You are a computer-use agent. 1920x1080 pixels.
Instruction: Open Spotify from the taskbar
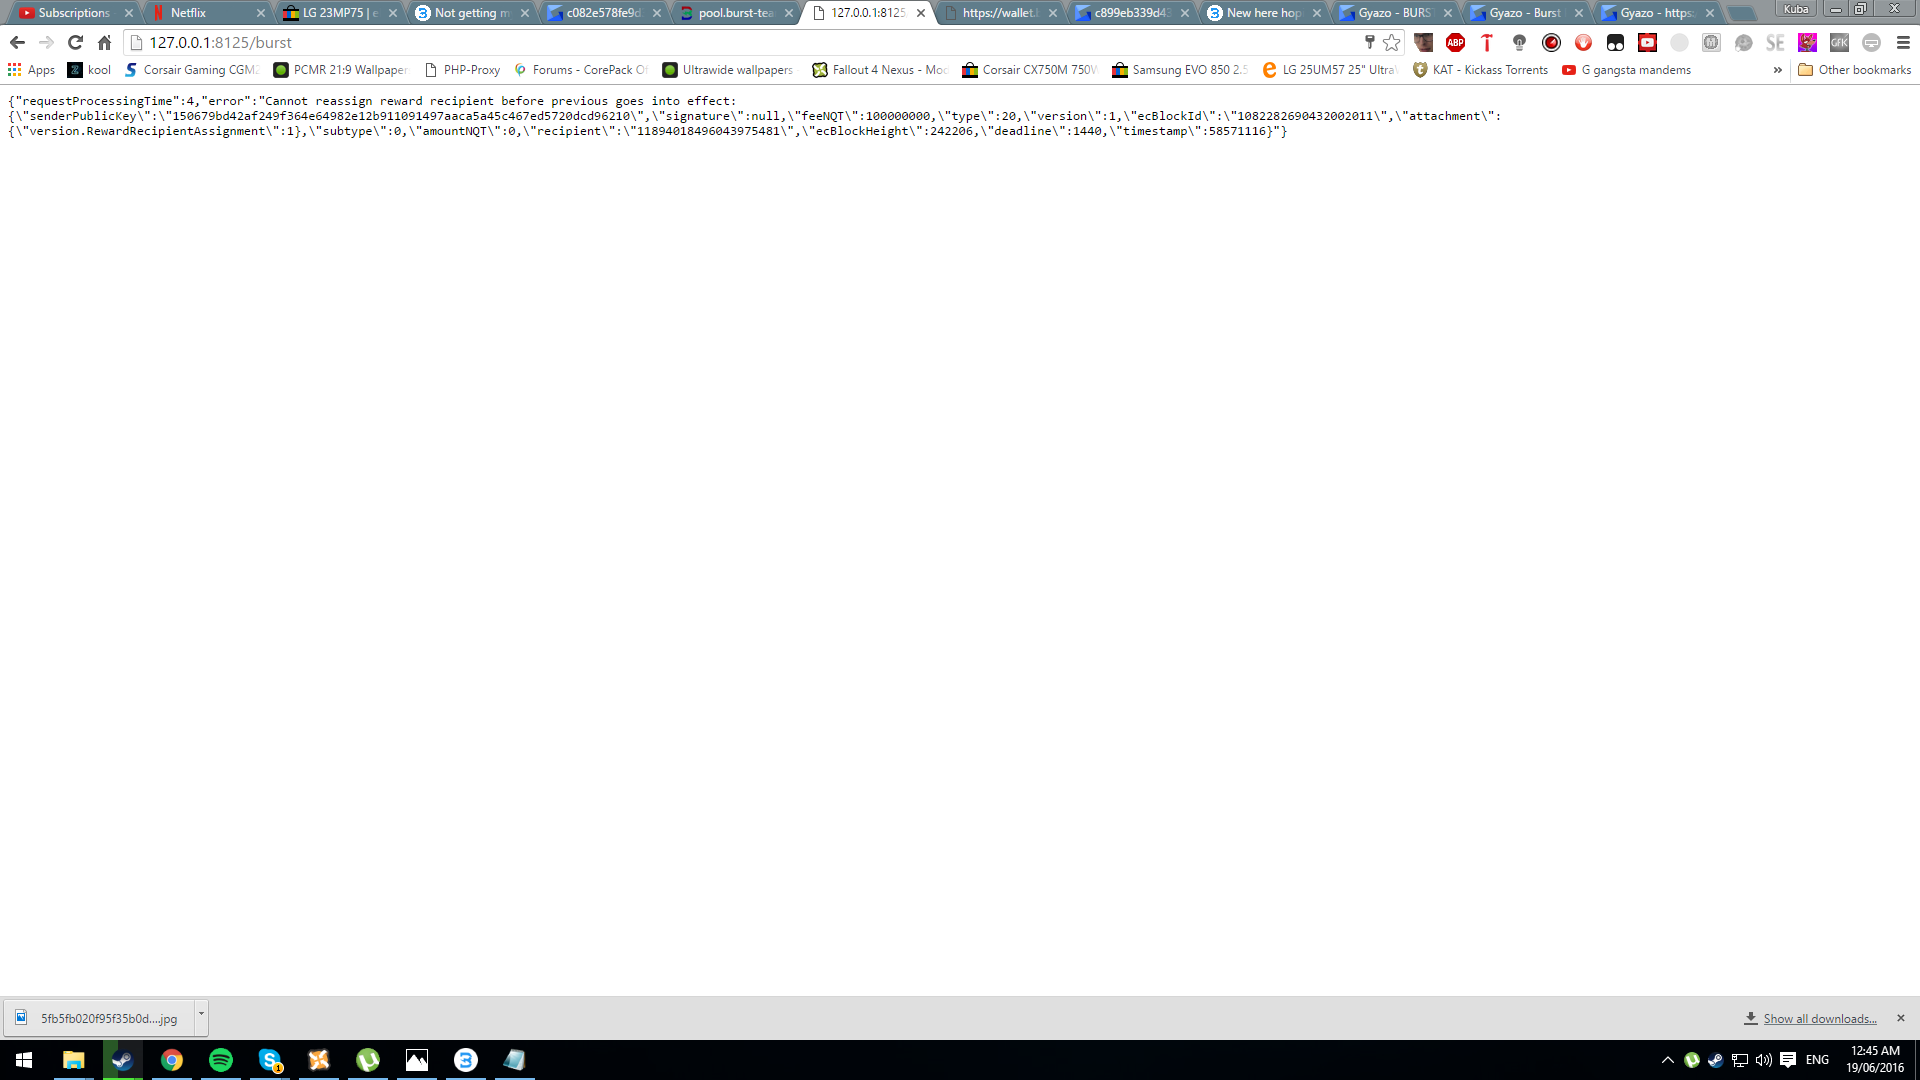click(221, 1060)
